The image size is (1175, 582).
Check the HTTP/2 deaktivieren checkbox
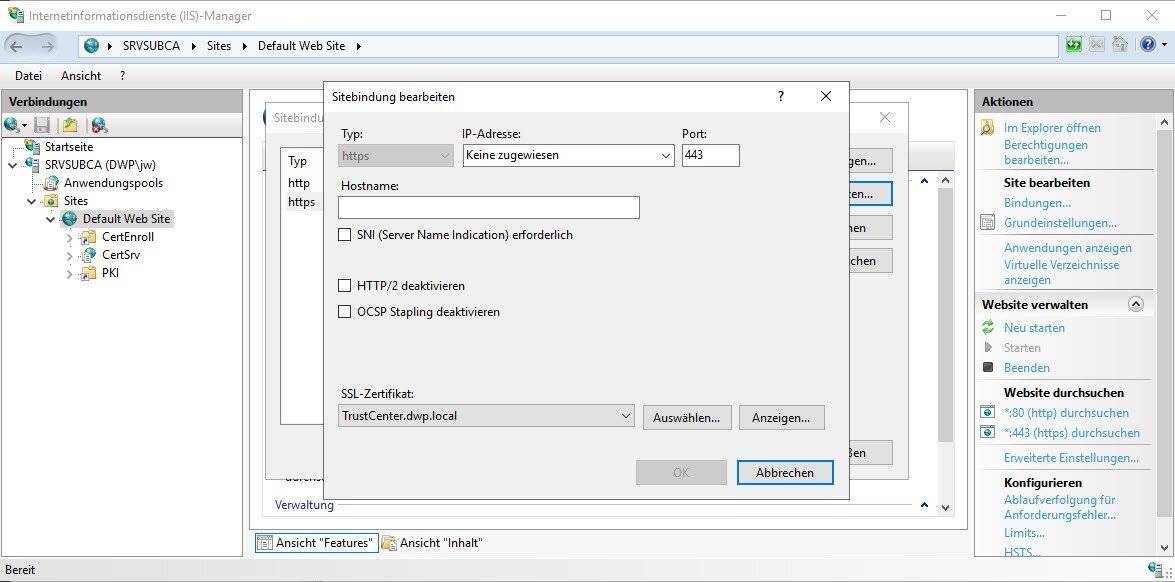(345, 286)
